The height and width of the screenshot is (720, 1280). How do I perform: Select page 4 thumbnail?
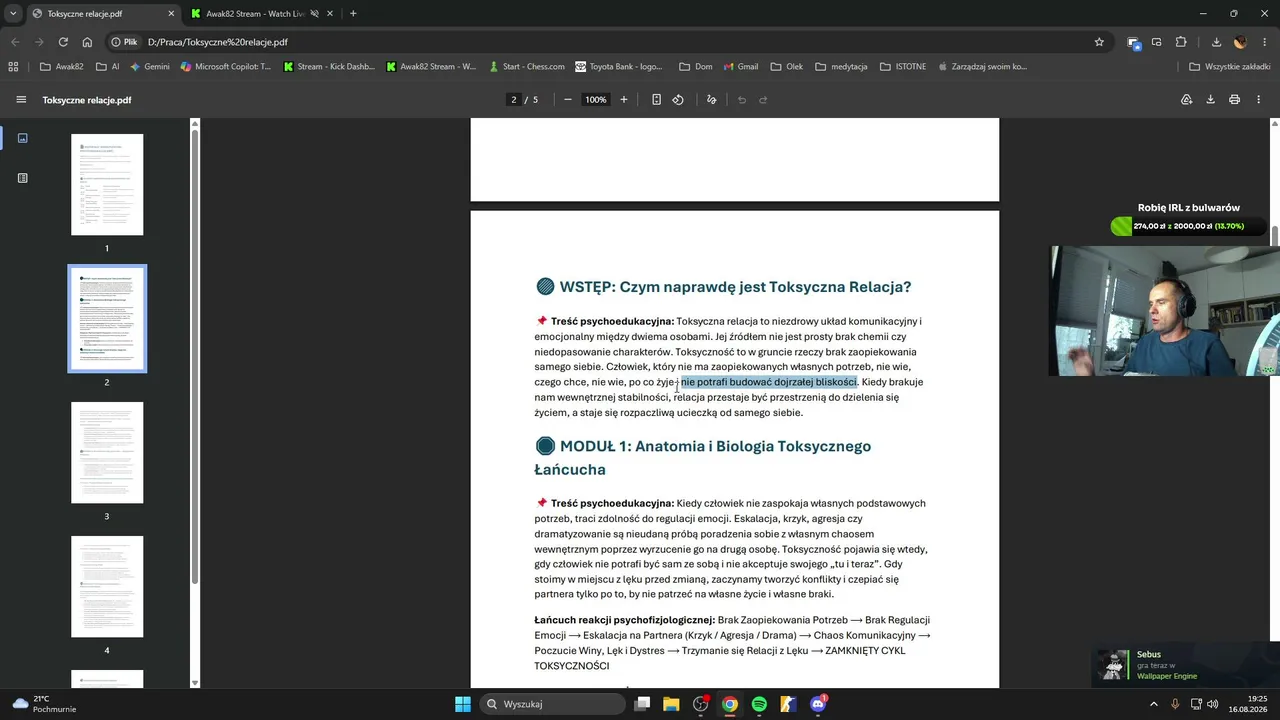click(x=107, y=587)
